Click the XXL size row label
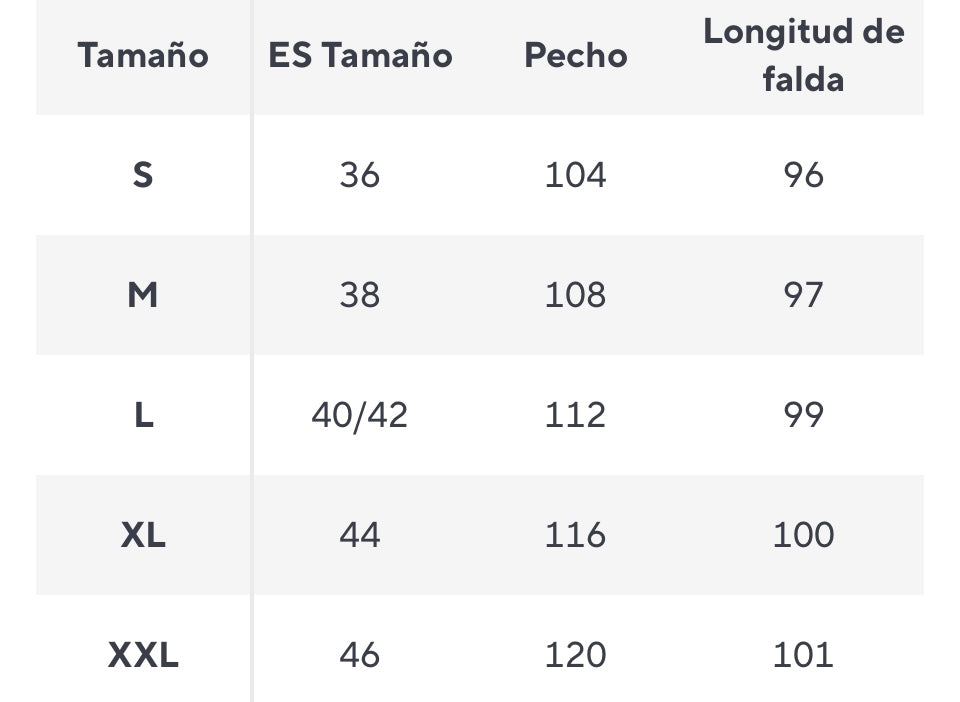The width and height of the screenshot is (960, 702). tap(143, 655)
